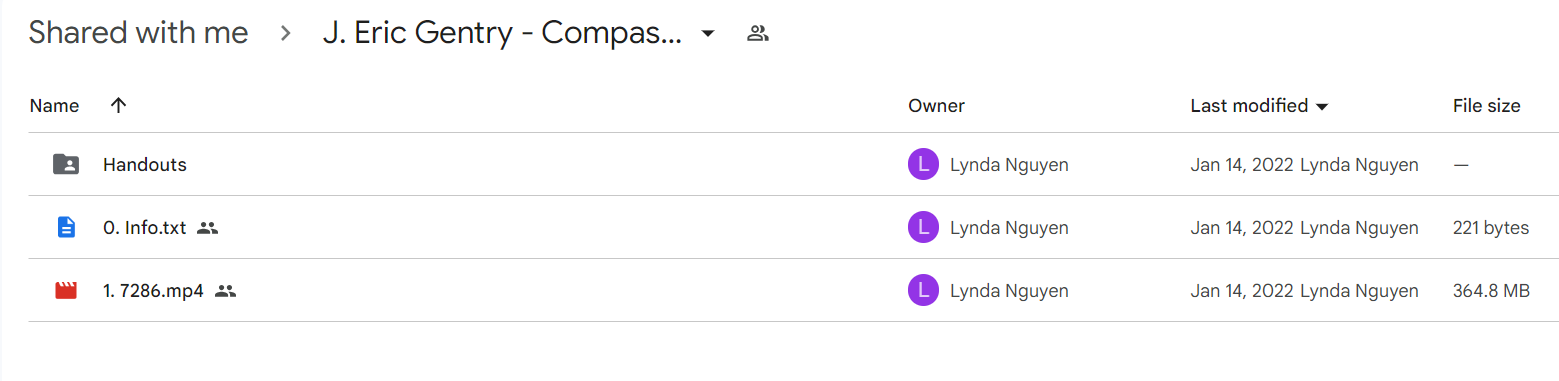Screen dimensions: 1559x381
Task: Select the 0. Info.txt file name
Action: point(144,228)
